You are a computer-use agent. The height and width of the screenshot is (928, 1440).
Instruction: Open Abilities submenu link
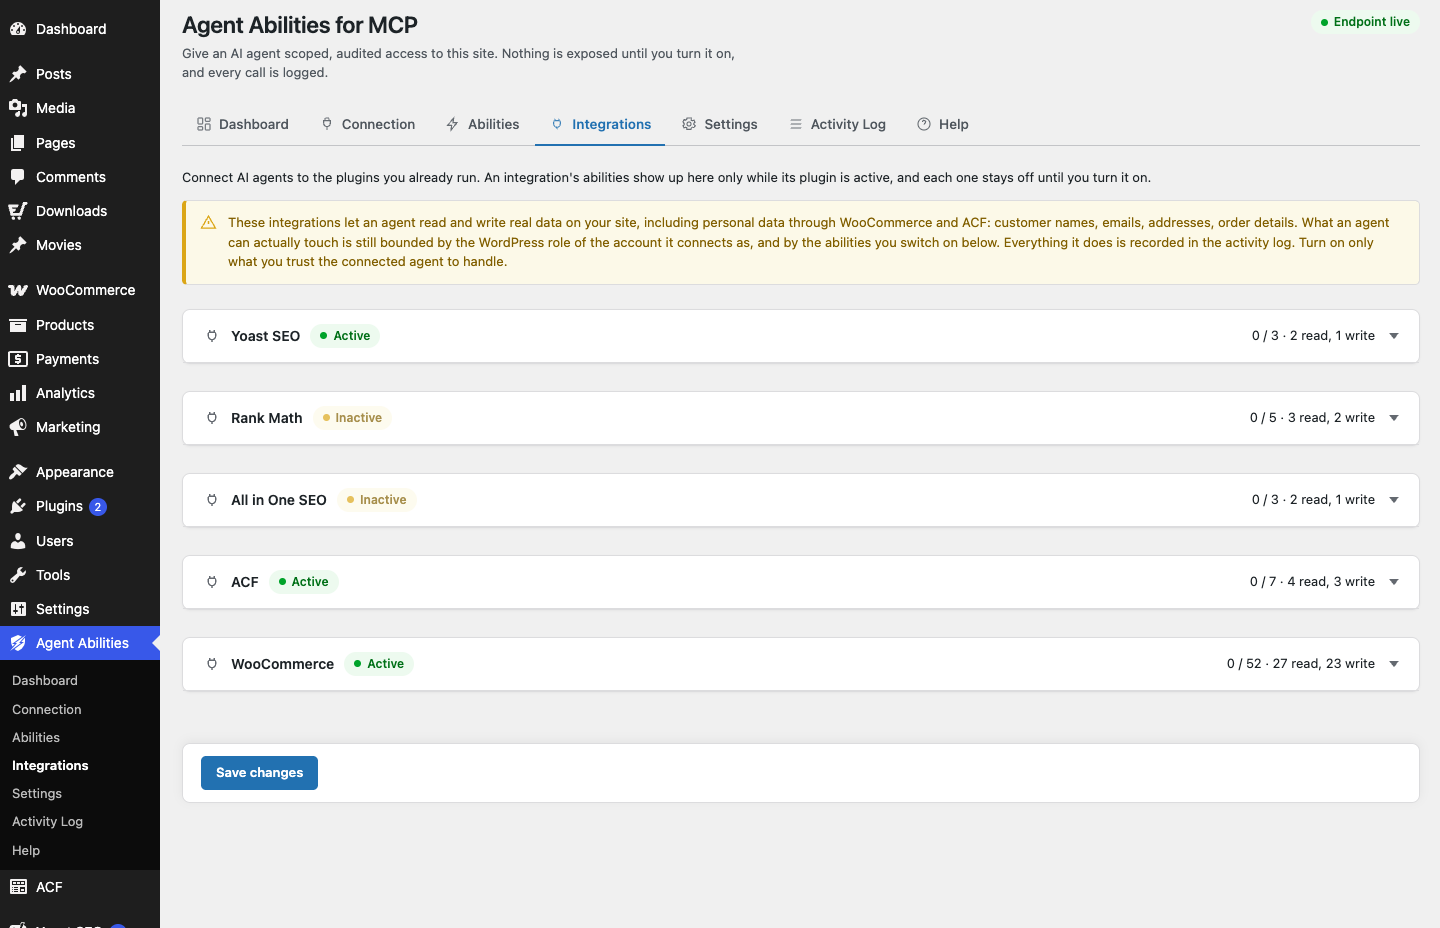point(36,738)
